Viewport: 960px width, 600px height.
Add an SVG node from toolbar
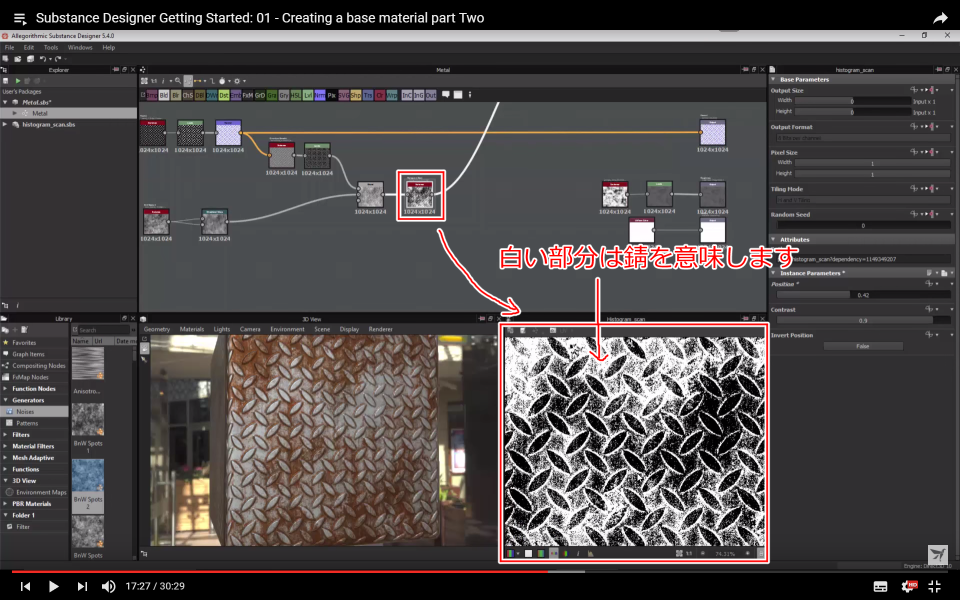[x=343, y=96]
